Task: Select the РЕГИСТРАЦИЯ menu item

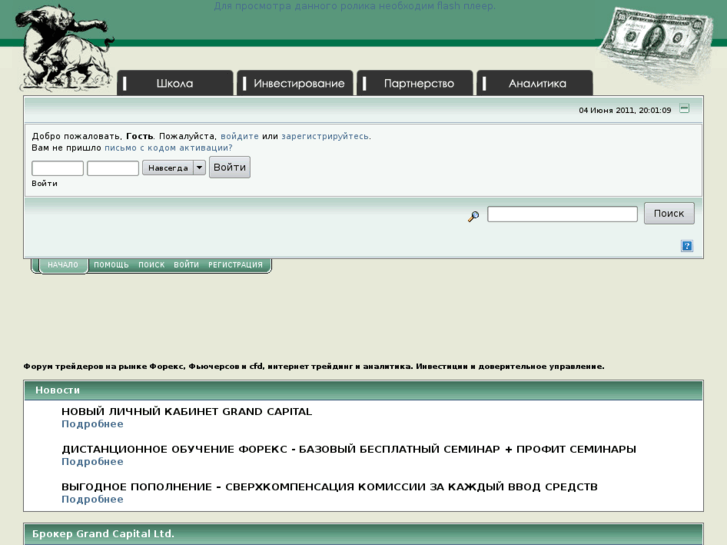Action: coord(236,265)
